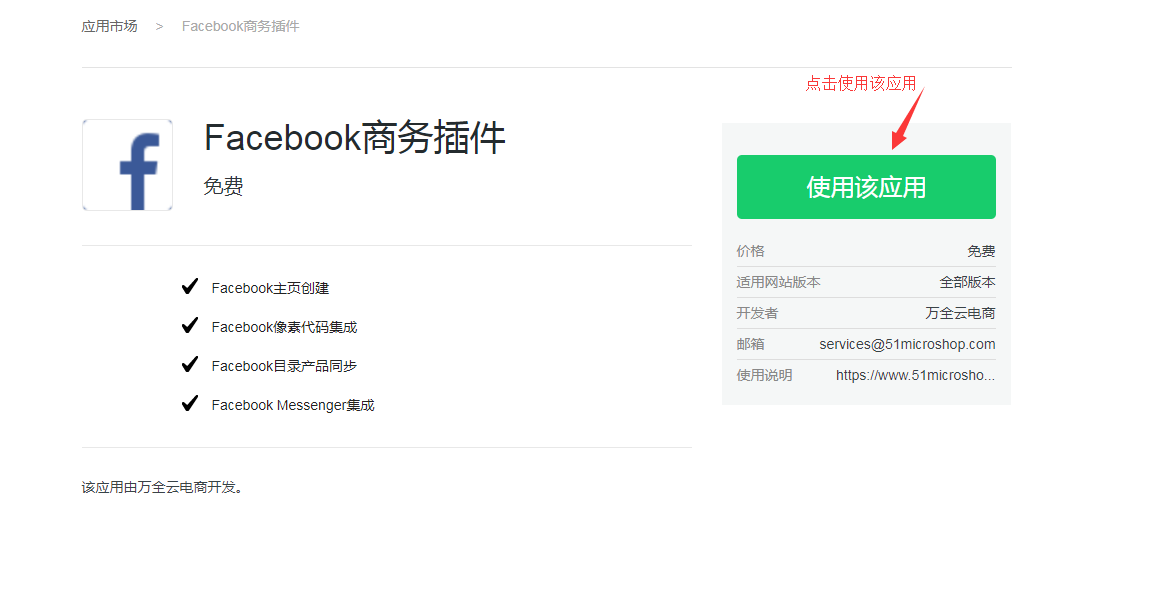Click the 全部版本 value

click(x=967, y=282)
